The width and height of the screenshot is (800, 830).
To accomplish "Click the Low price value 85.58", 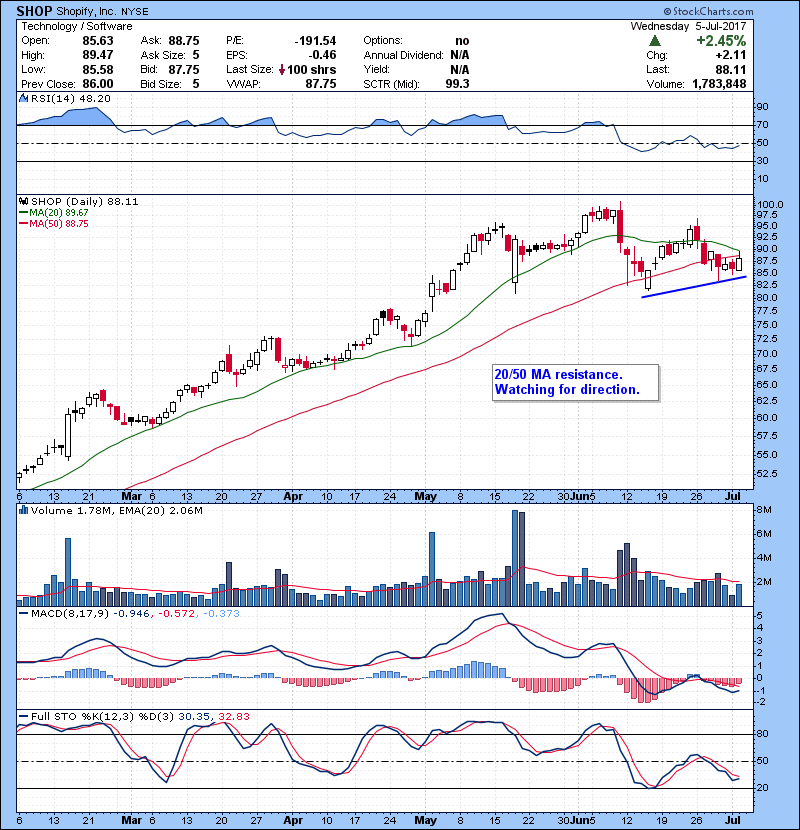I will click(x=98, y=69).
